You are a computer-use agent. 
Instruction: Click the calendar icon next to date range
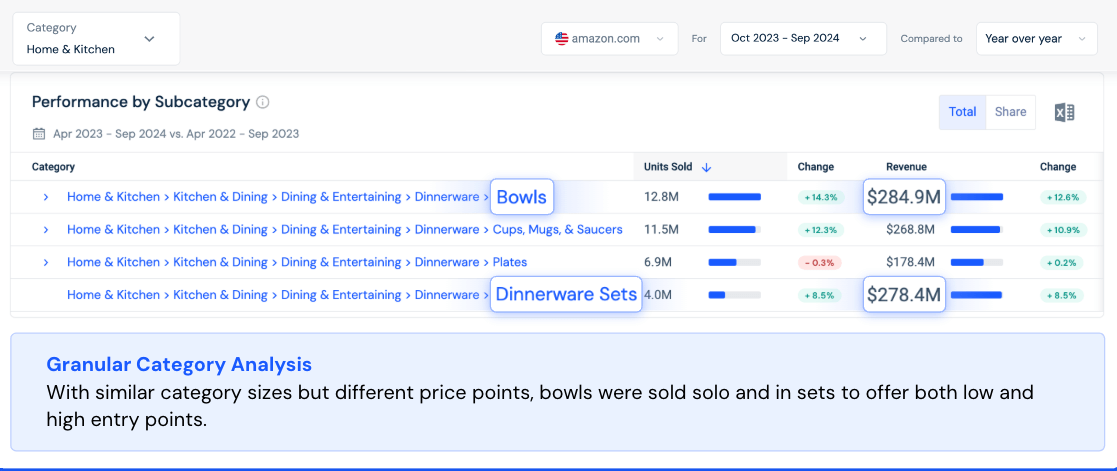[39, 134]
